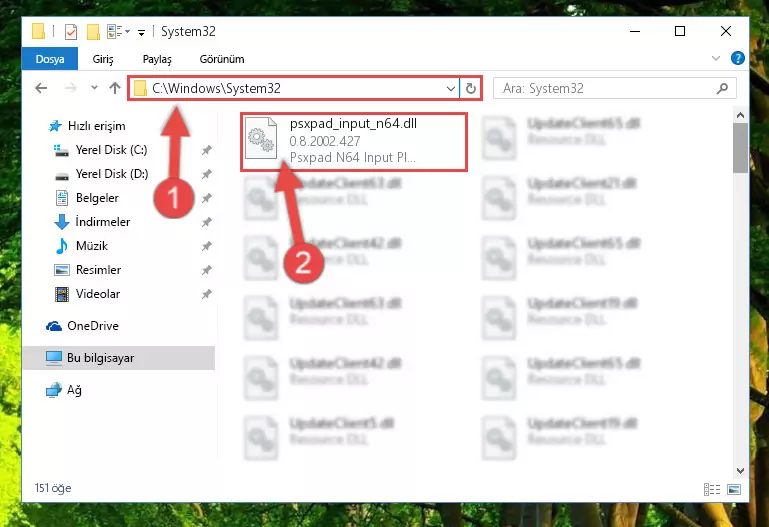Go back with the left arrow
Viewport: 769px width, 527px height.
tap(41, 88)
